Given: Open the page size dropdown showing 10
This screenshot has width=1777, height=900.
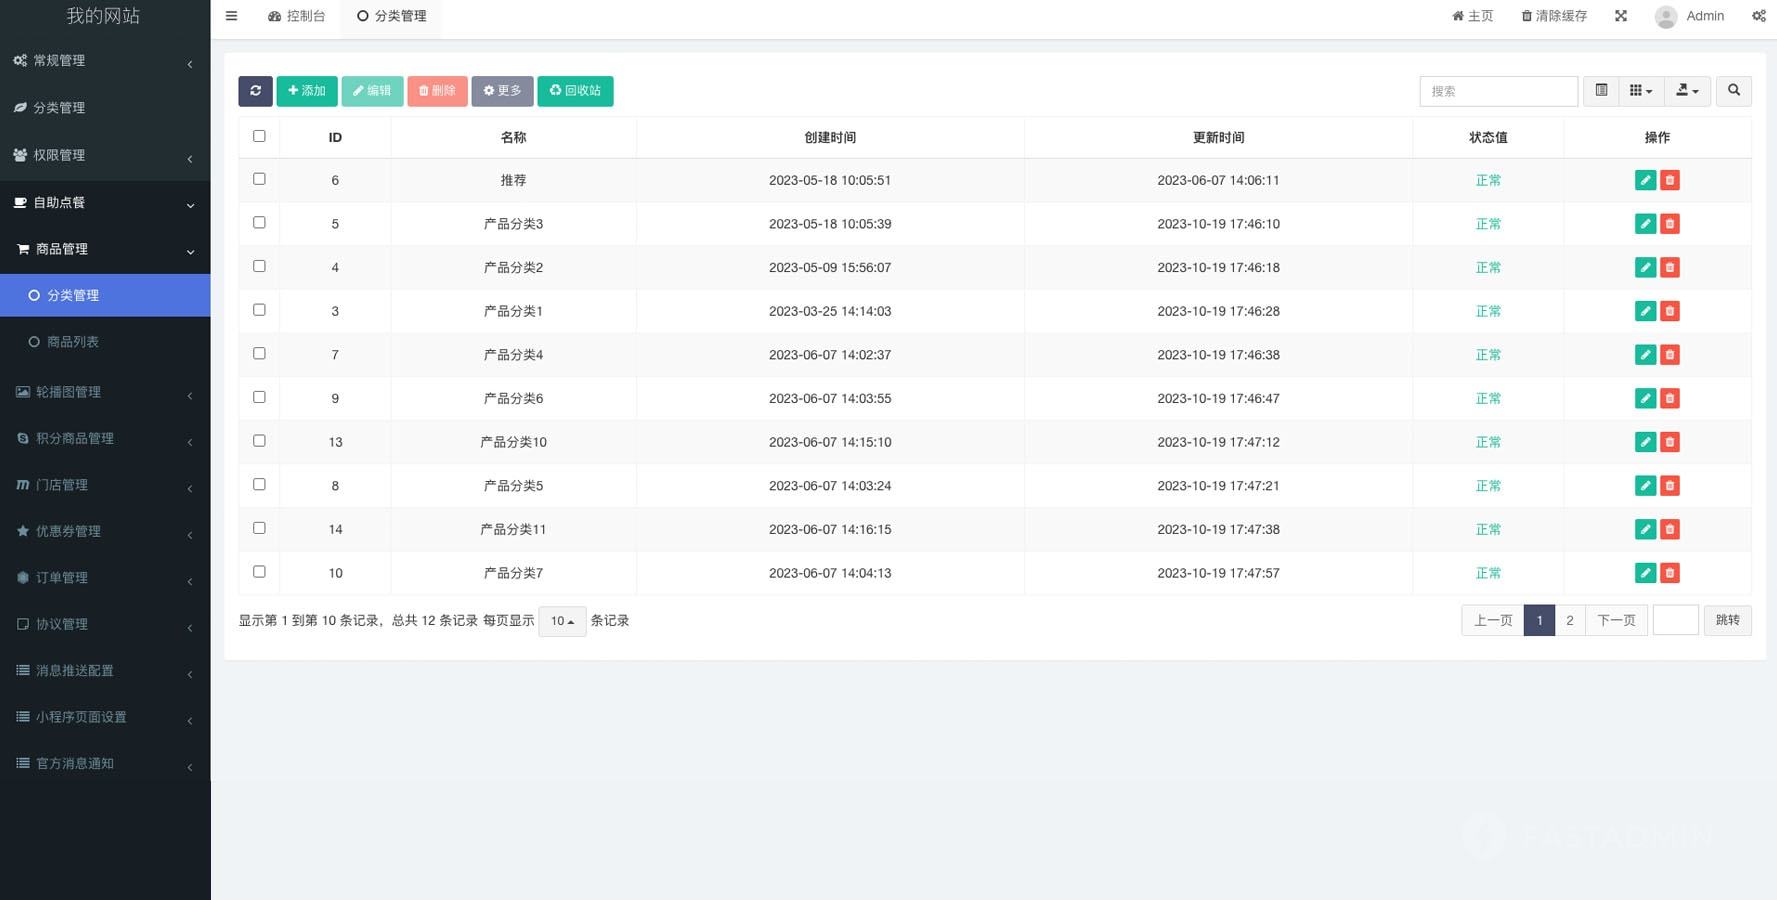Looking at the screenshot, I should point(562,621).
